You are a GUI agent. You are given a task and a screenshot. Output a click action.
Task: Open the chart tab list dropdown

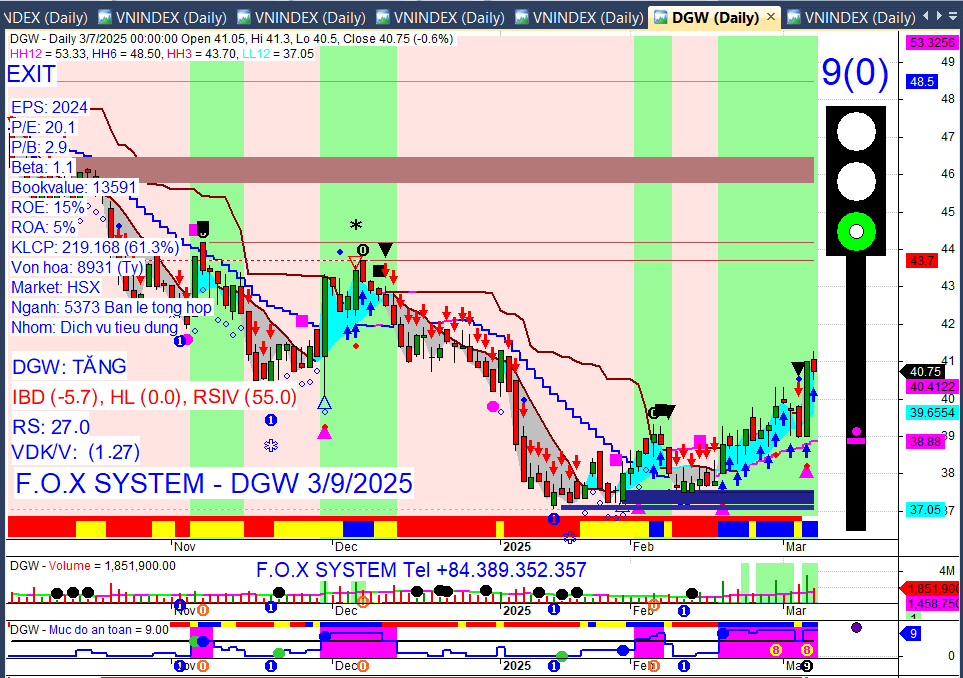pyautogui.click(x=955, y=16)
